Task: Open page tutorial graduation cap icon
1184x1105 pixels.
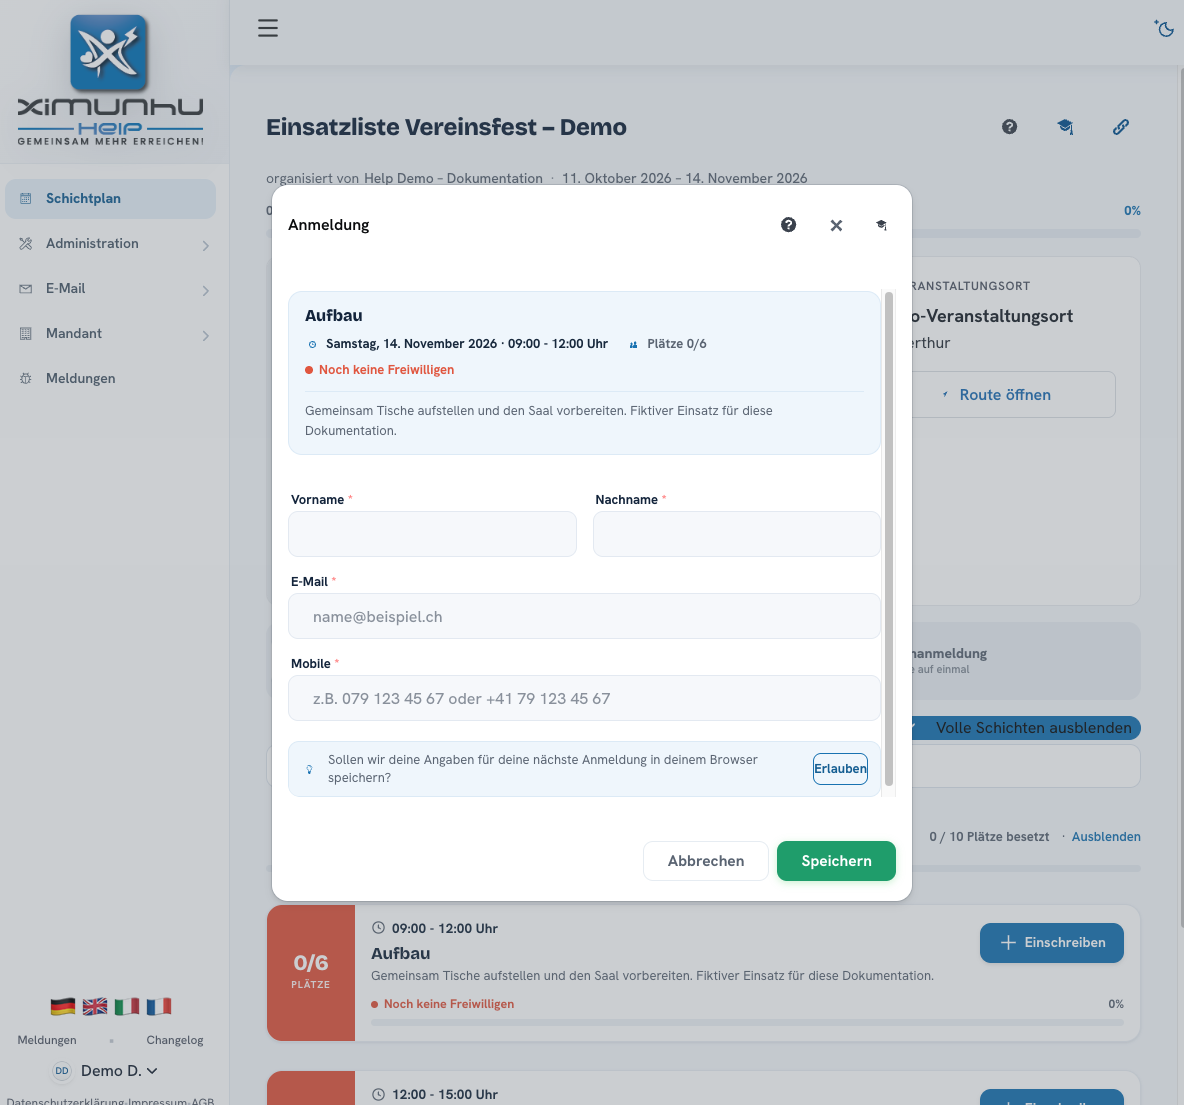Action: point(1065,127)
